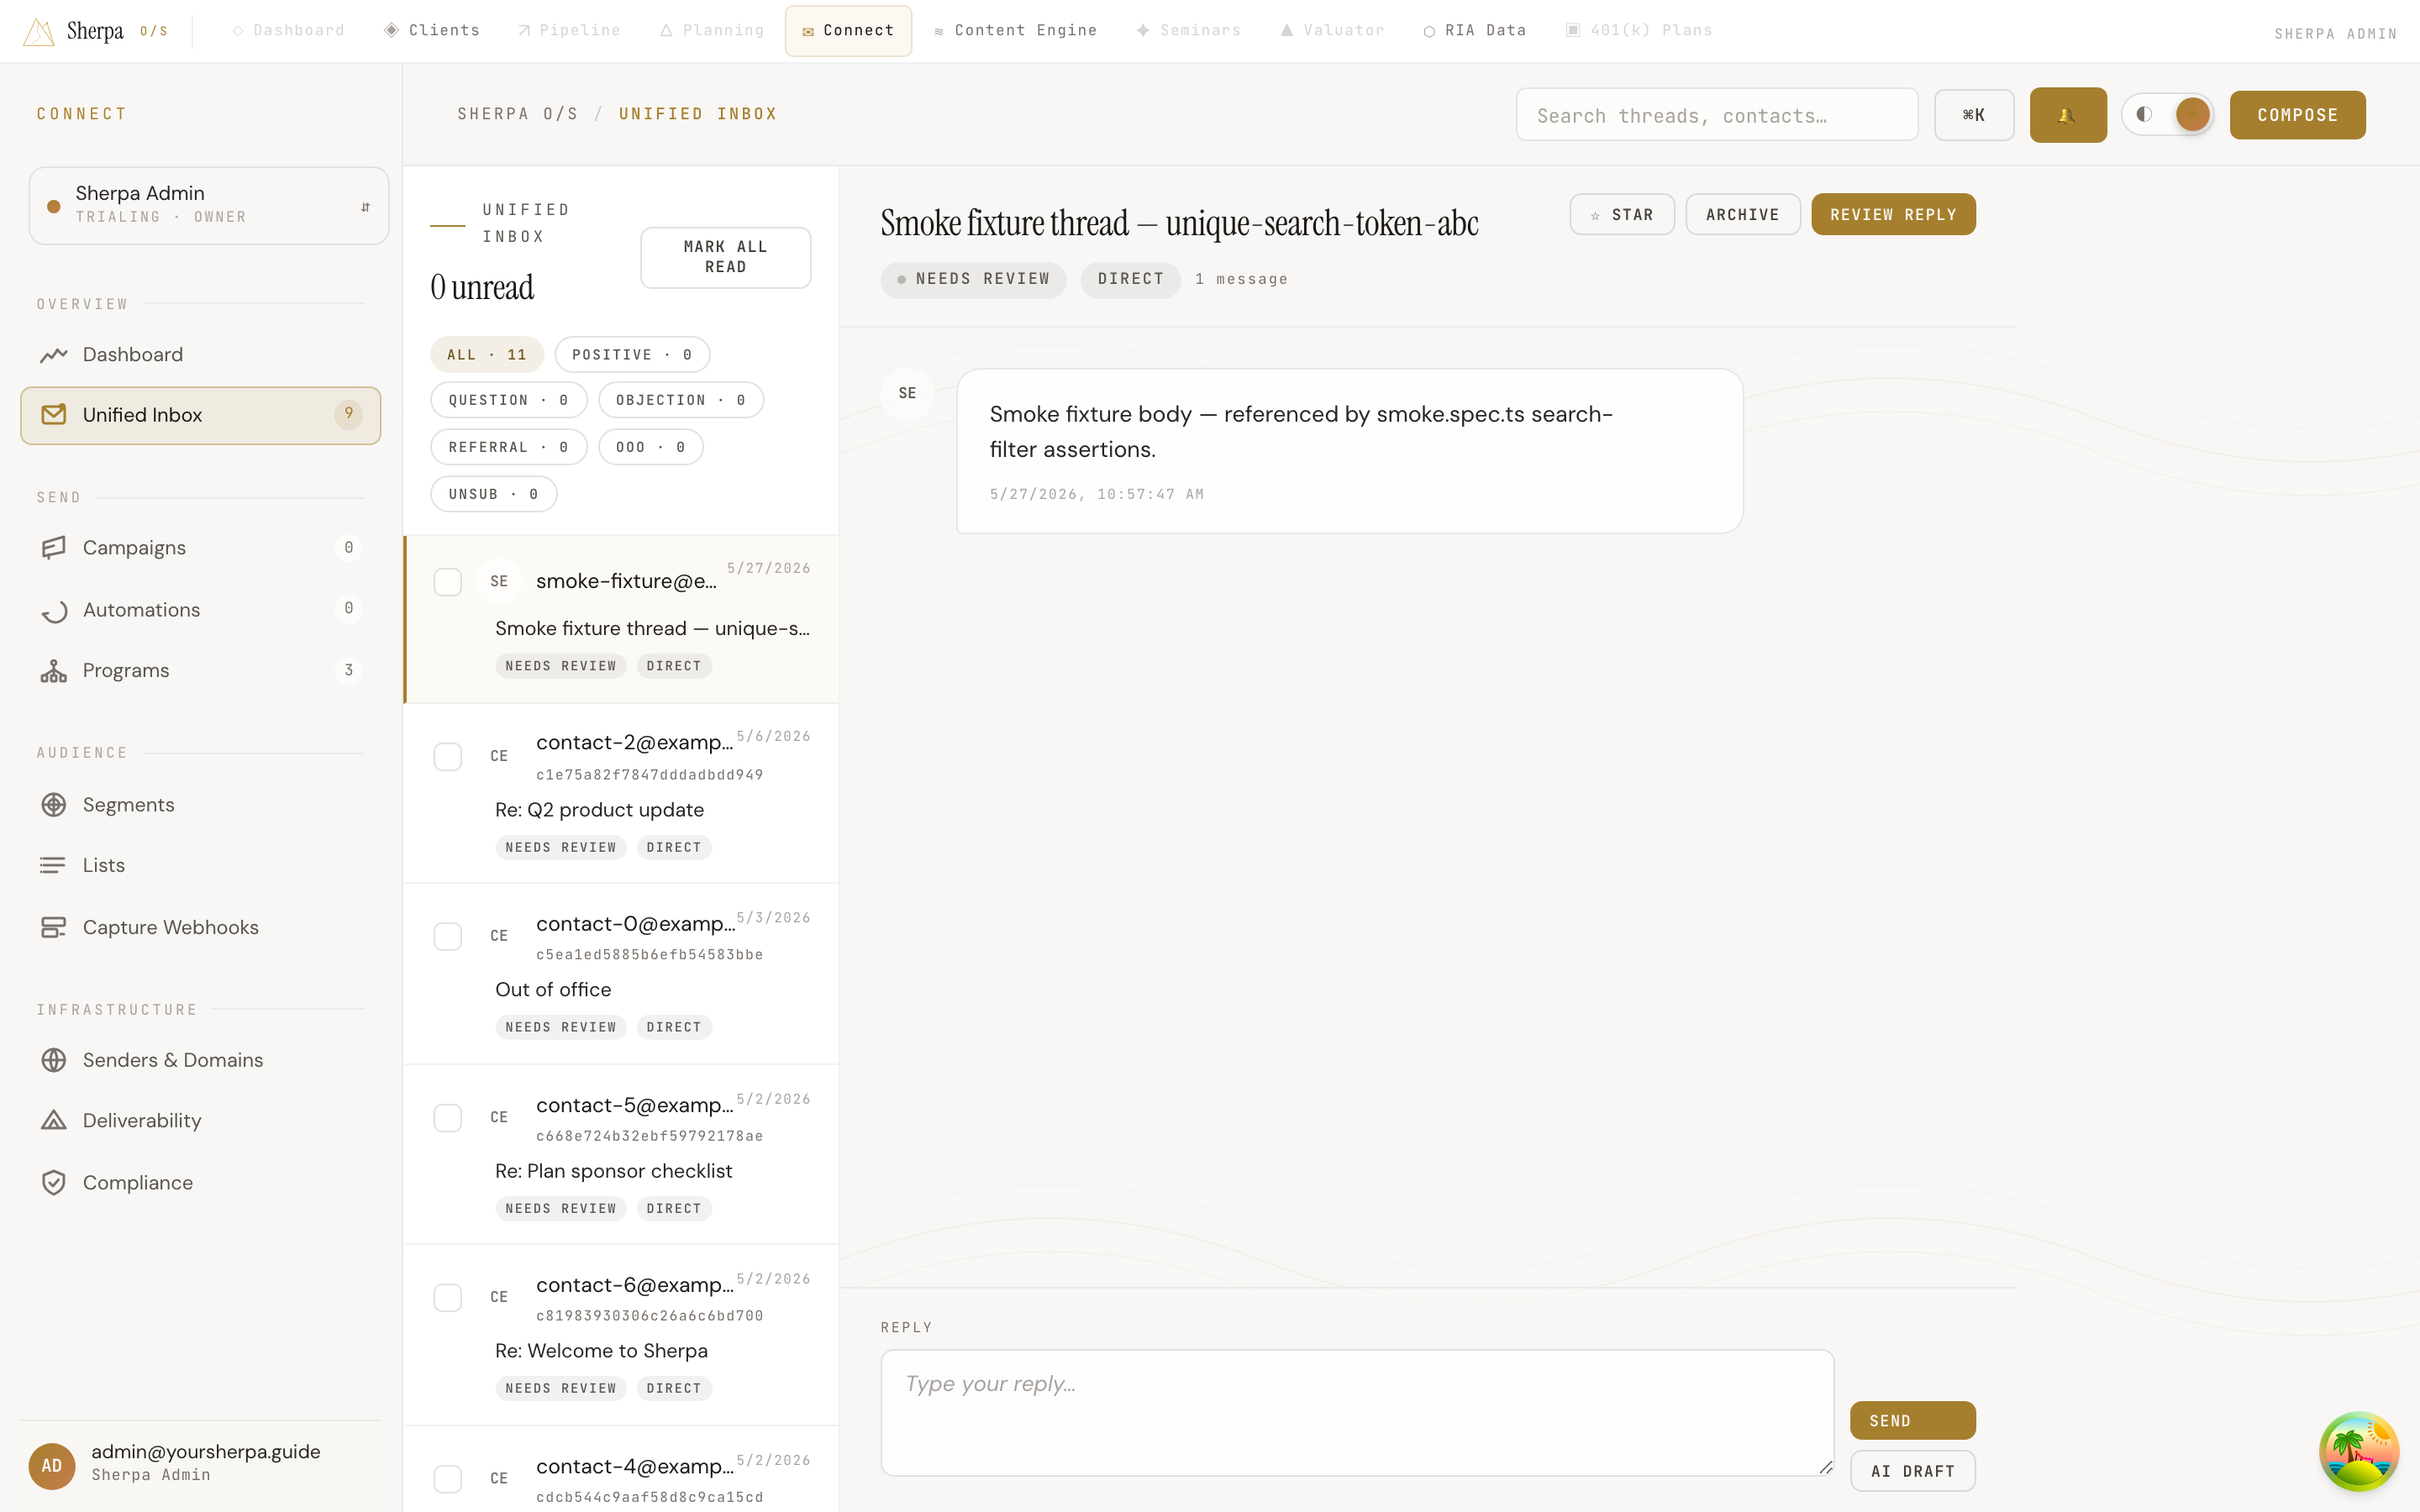
Task: Open the Out of office thread
Action: pyautogui.click(x=620, y=973)
